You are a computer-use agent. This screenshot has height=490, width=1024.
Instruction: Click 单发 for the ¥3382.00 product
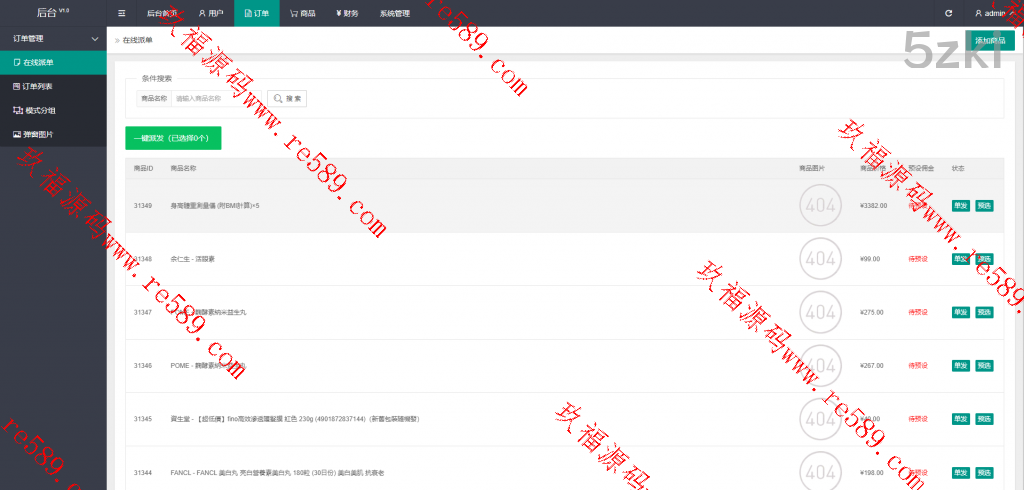[x=960, y=205]
